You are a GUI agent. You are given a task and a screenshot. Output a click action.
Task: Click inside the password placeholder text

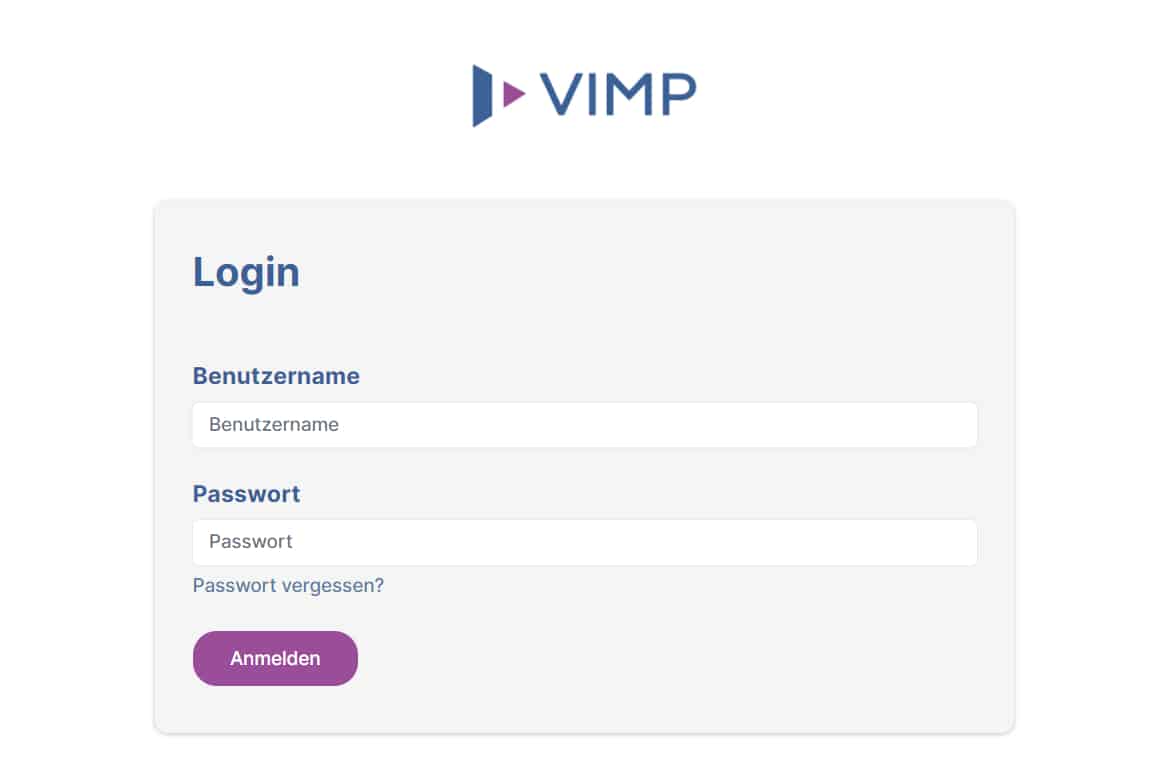click(250, 541)
